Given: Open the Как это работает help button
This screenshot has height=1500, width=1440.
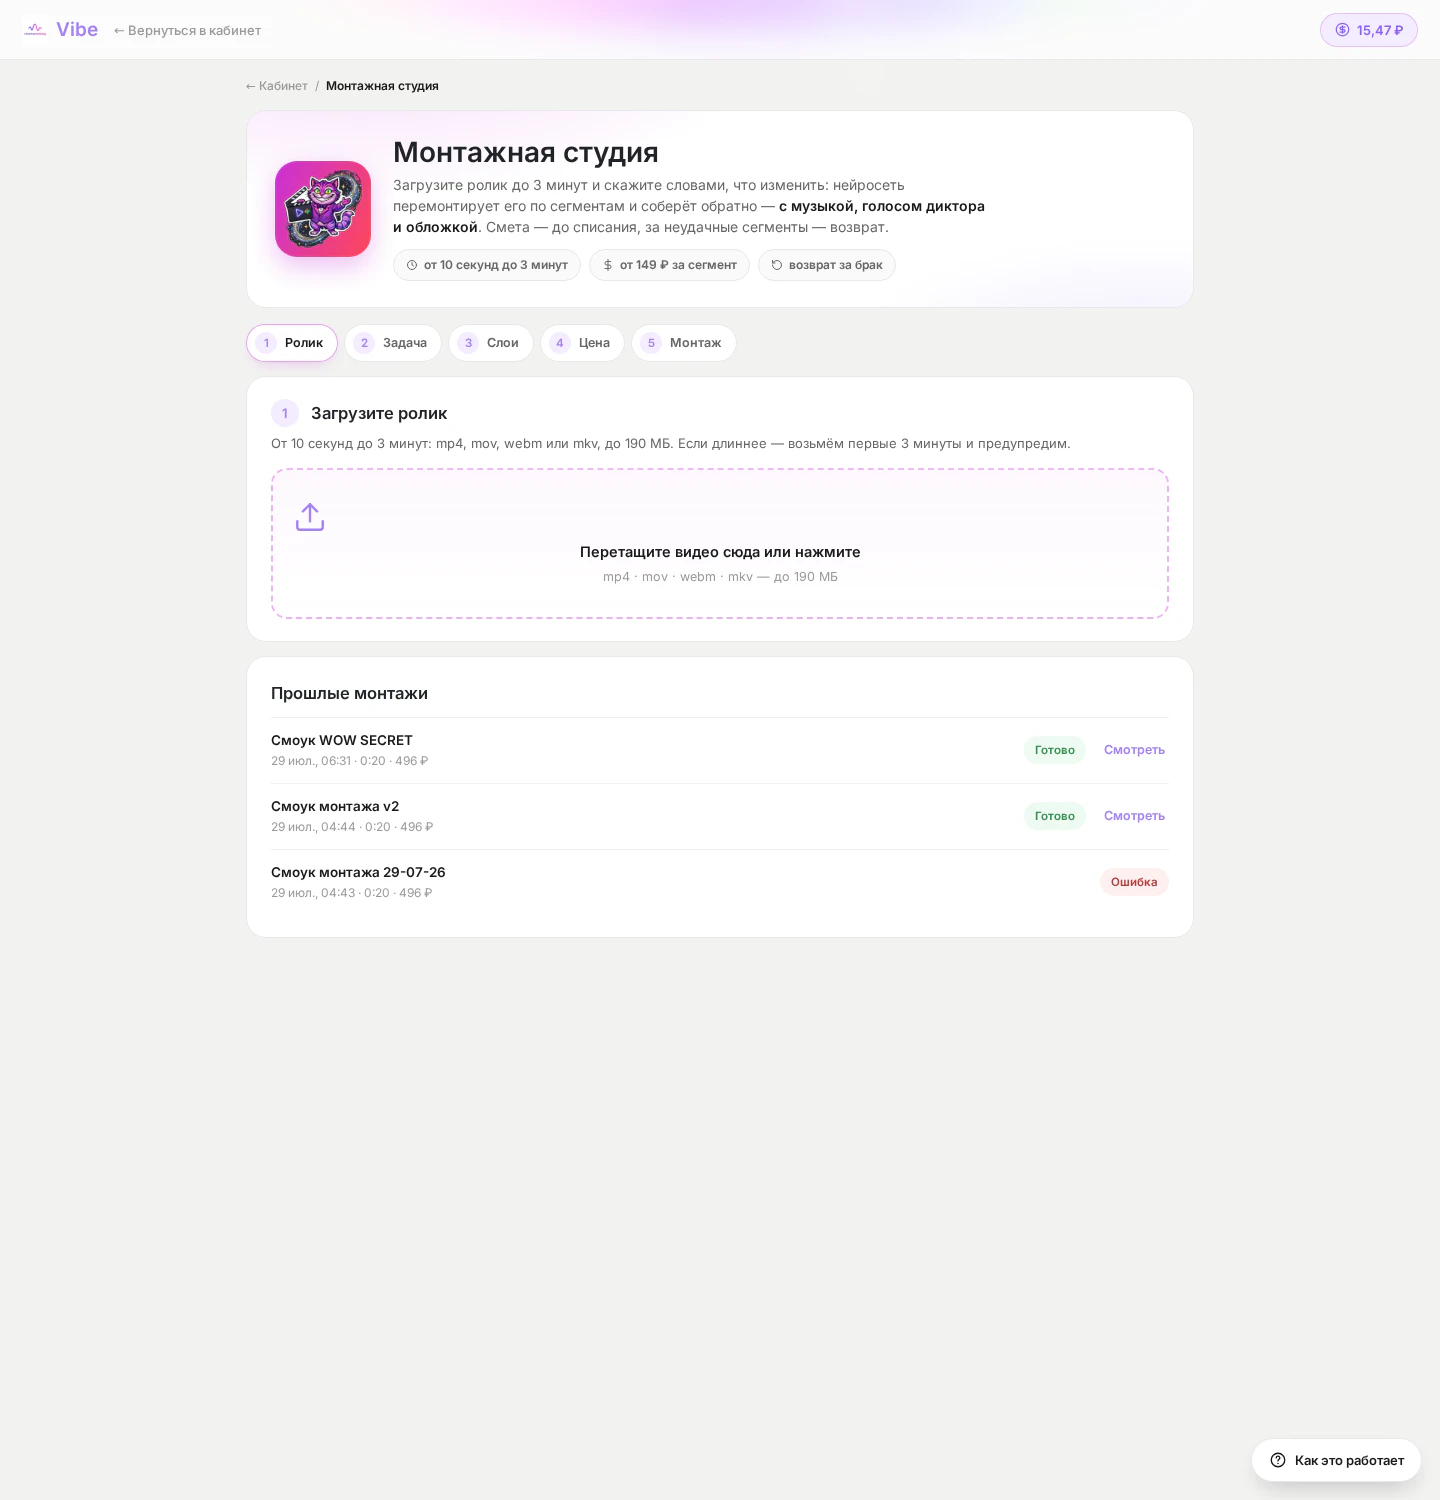Looking at the screenshot, I should click(x=1336, y=1460).
